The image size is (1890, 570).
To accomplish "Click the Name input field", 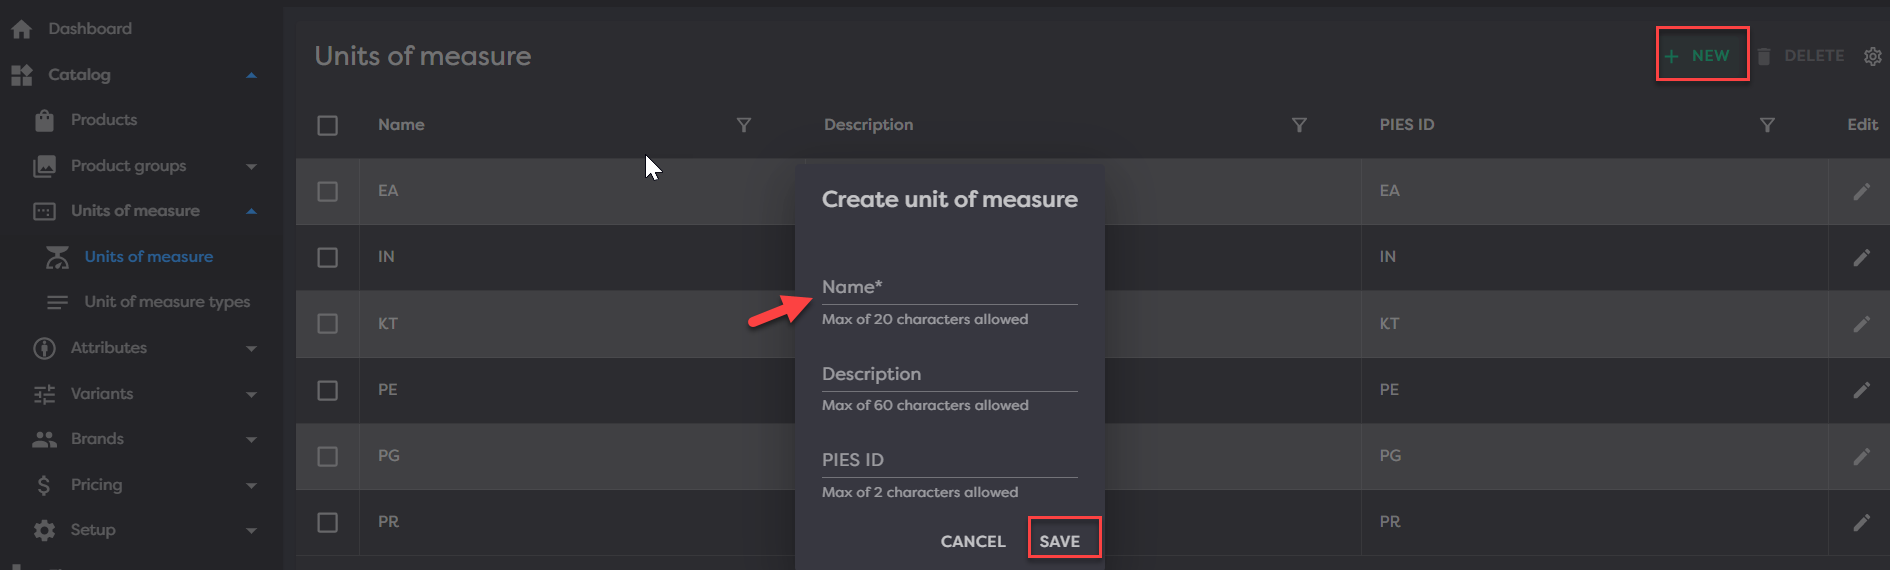I will (948, 288).
